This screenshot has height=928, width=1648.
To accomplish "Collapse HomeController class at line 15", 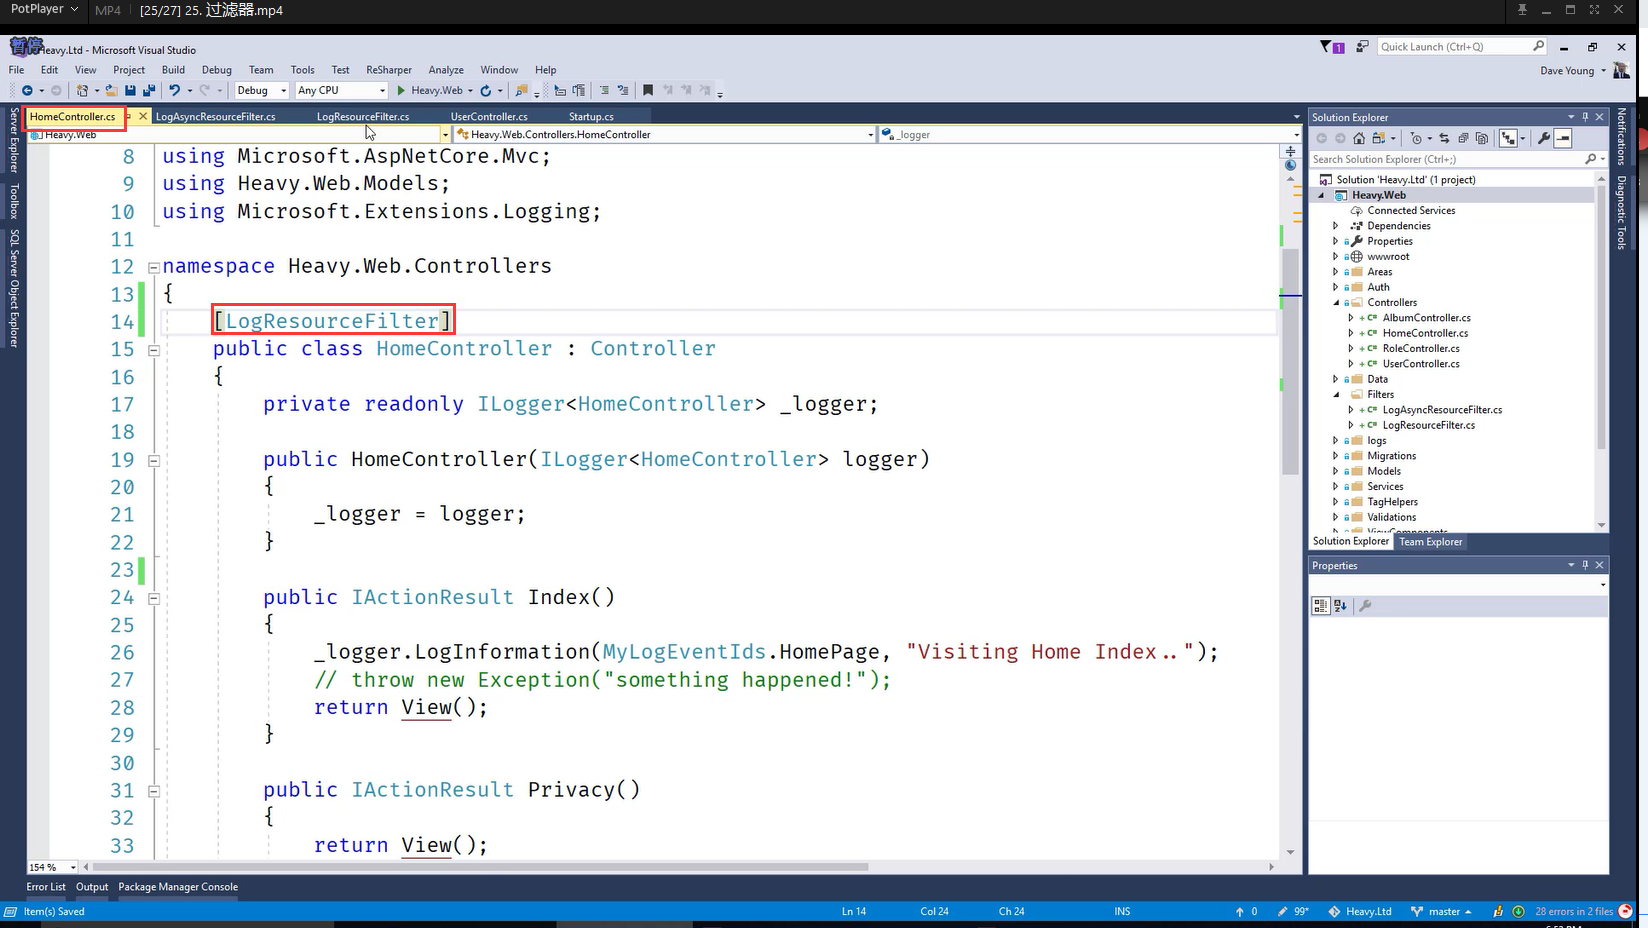I will click(154, 350).
